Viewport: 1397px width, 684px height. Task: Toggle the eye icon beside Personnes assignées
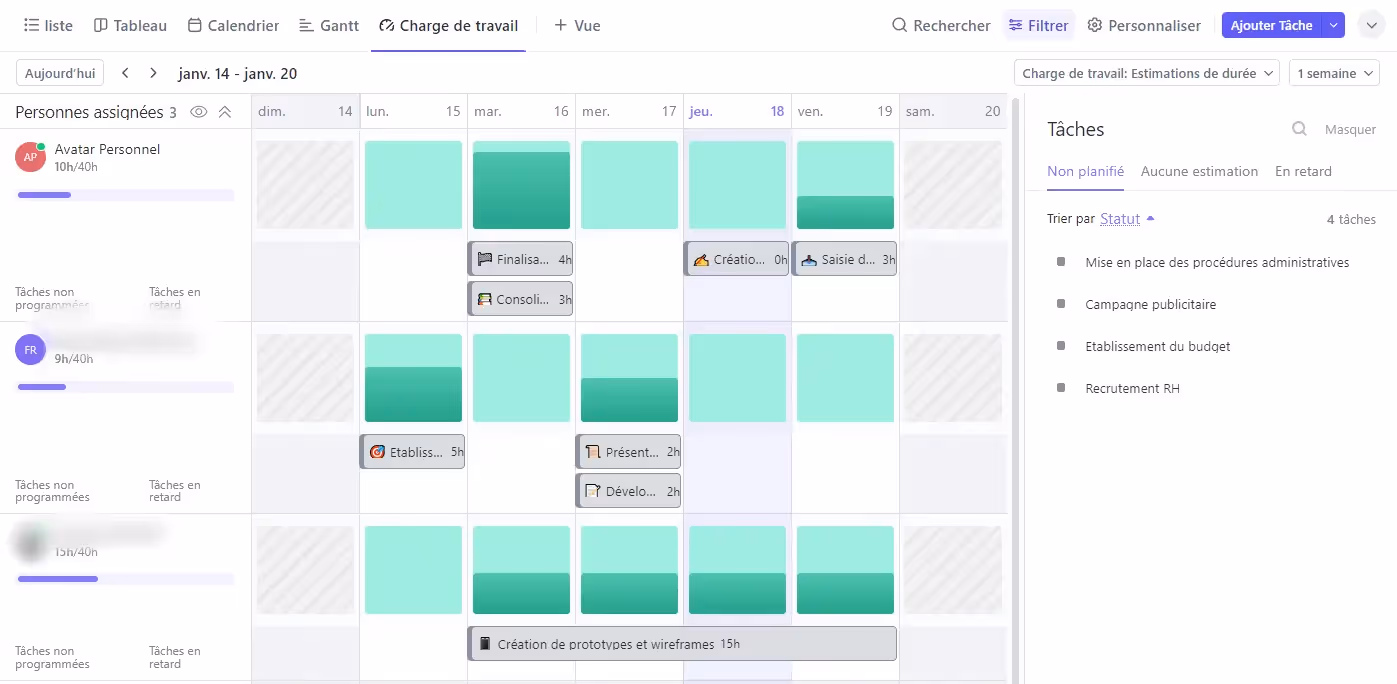pyautogui.click(x=197, y=113)
